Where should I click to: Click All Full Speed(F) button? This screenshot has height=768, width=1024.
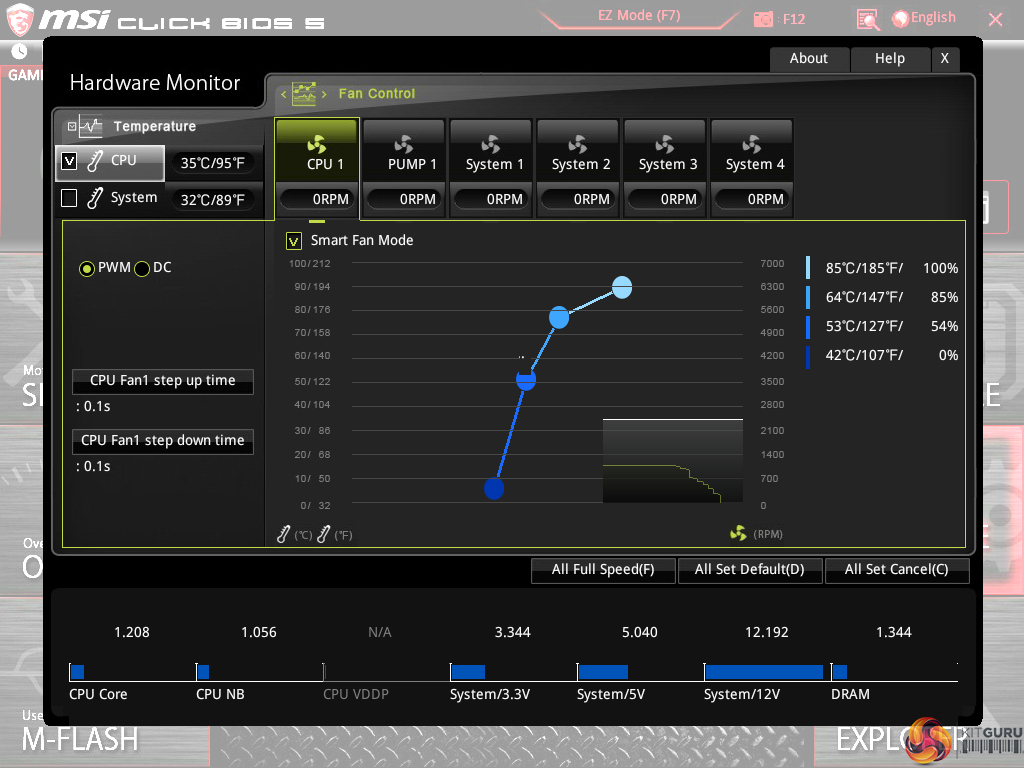click(x=603, y=569)
